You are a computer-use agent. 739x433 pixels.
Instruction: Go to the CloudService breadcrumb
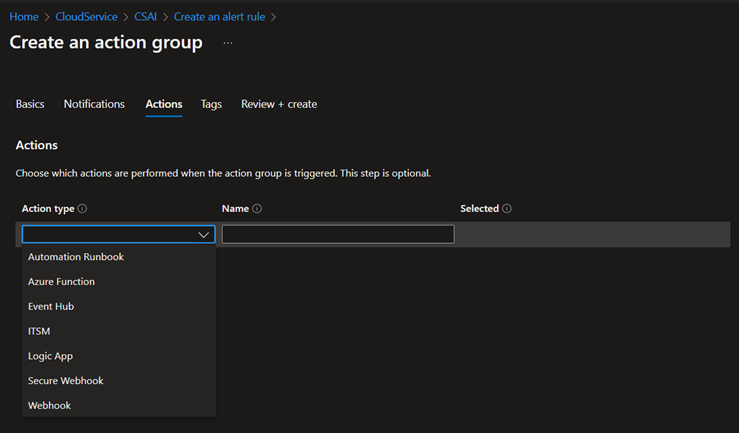pyautogui.click(x=86, y=17)
